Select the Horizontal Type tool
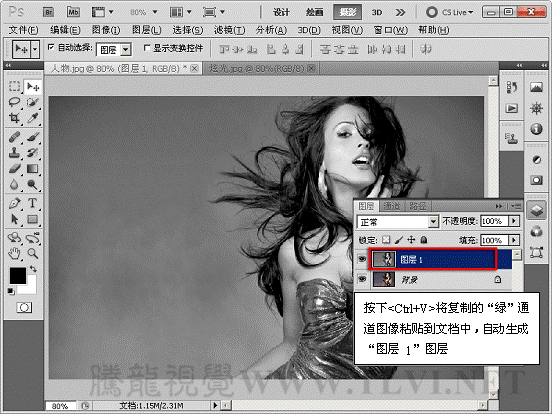Viewport: 552px width, 414px height. (x=33, y=203)
